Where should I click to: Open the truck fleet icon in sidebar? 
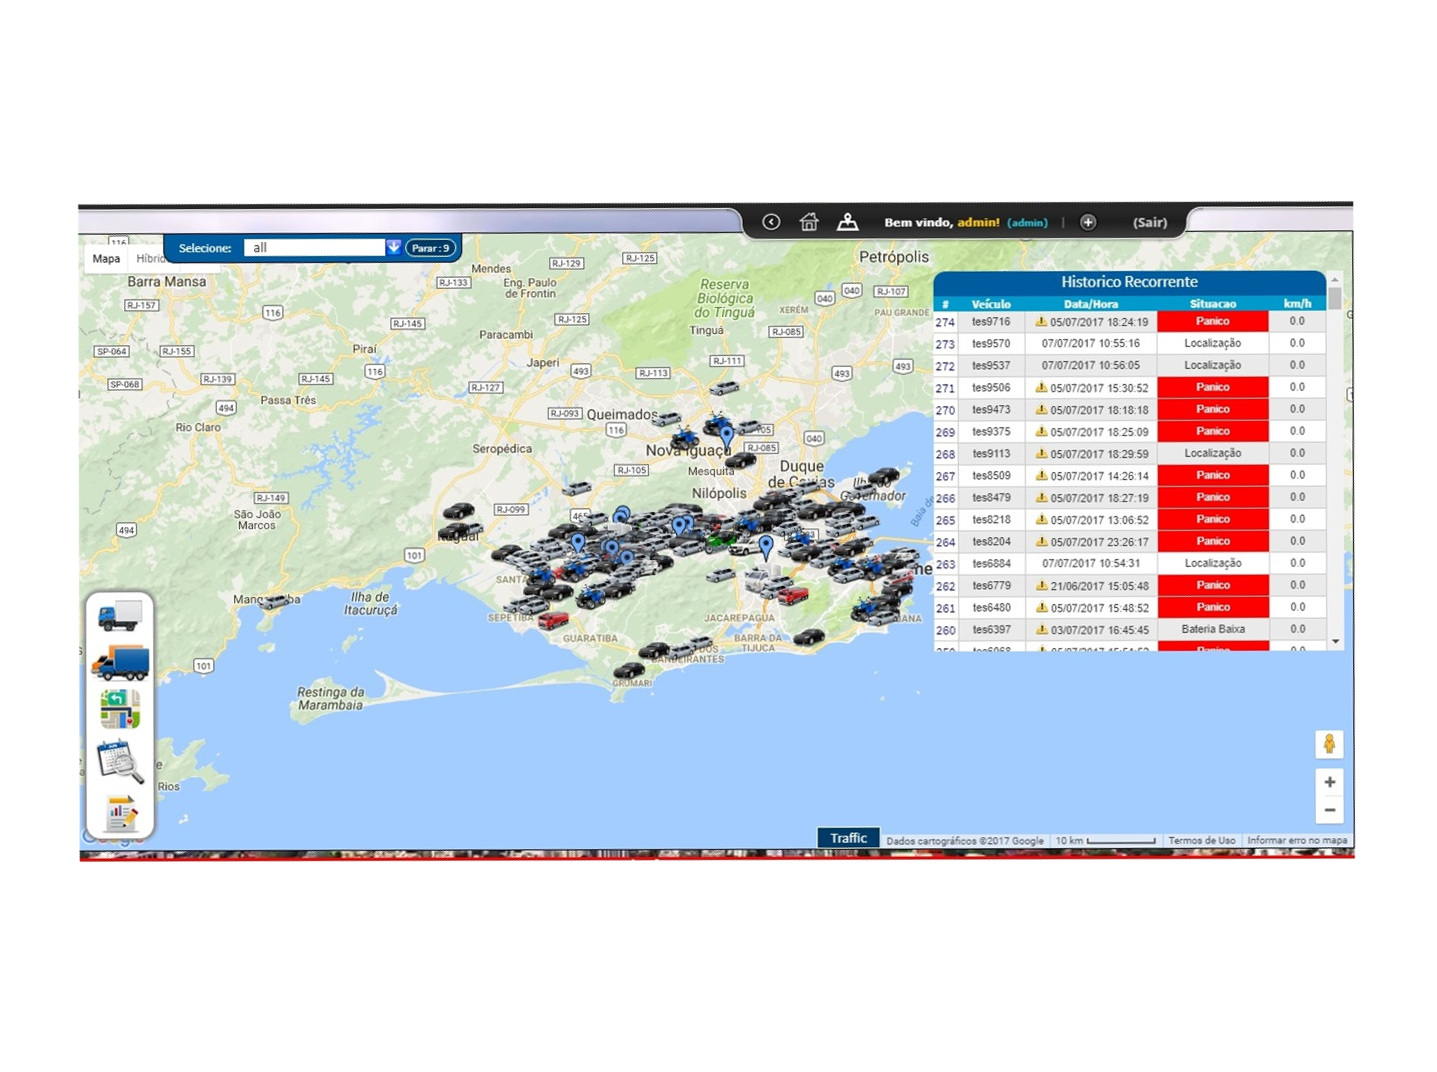pyautogui.click(x=120, y=662)
